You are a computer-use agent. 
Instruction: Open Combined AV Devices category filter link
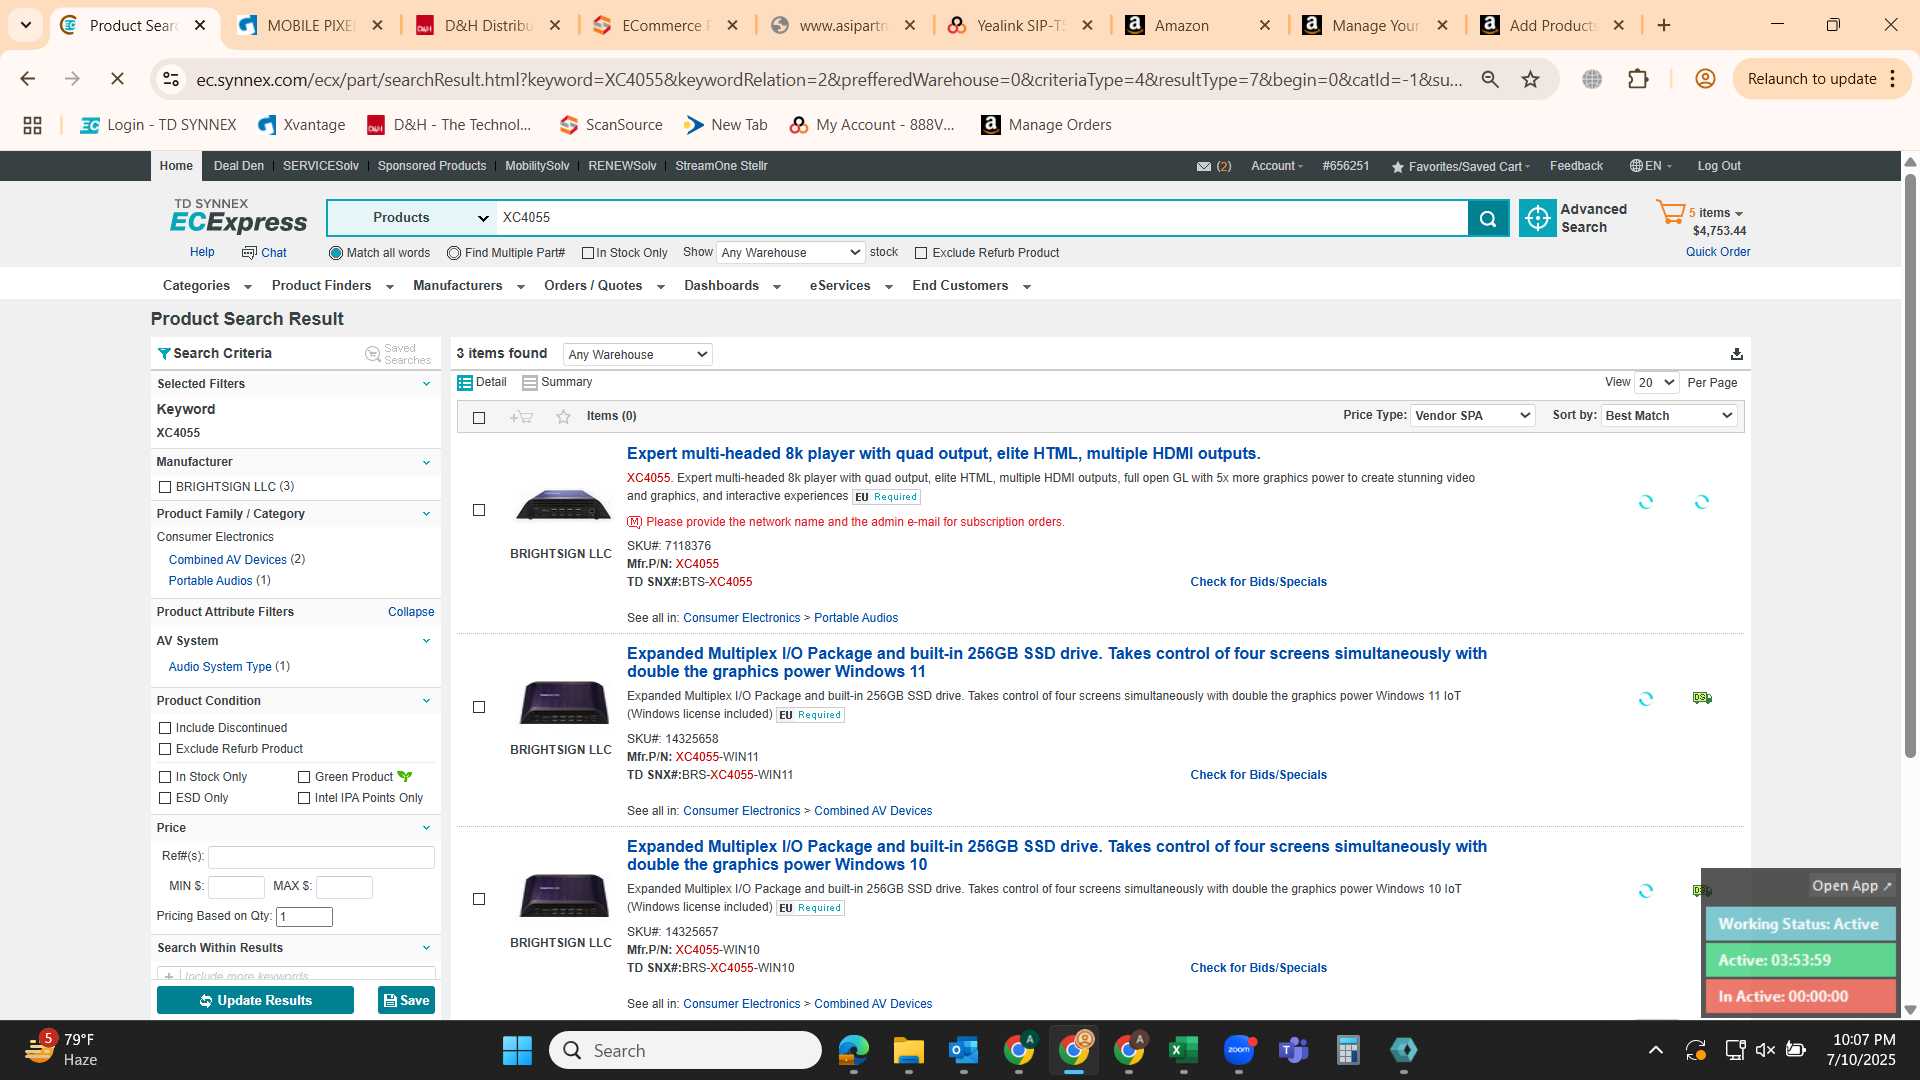pyautogui.click(x=227, y=560)
